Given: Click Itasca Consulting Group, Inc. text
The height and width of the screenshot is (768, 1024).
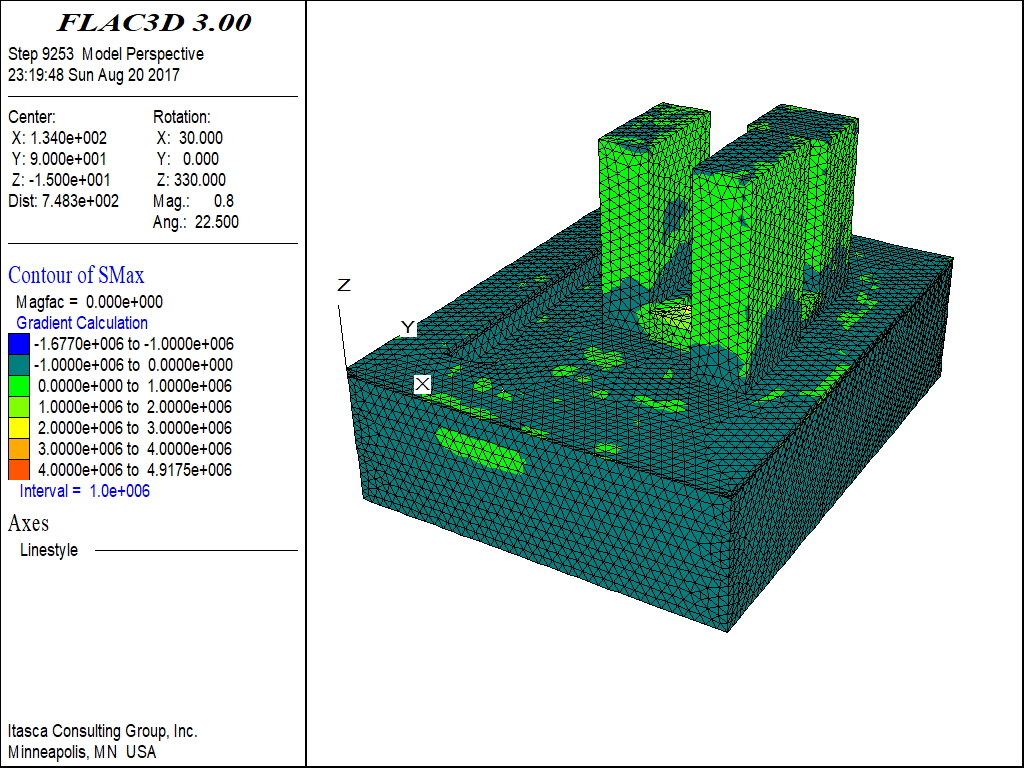Looking at the screenshot, I should pos(103,731).
